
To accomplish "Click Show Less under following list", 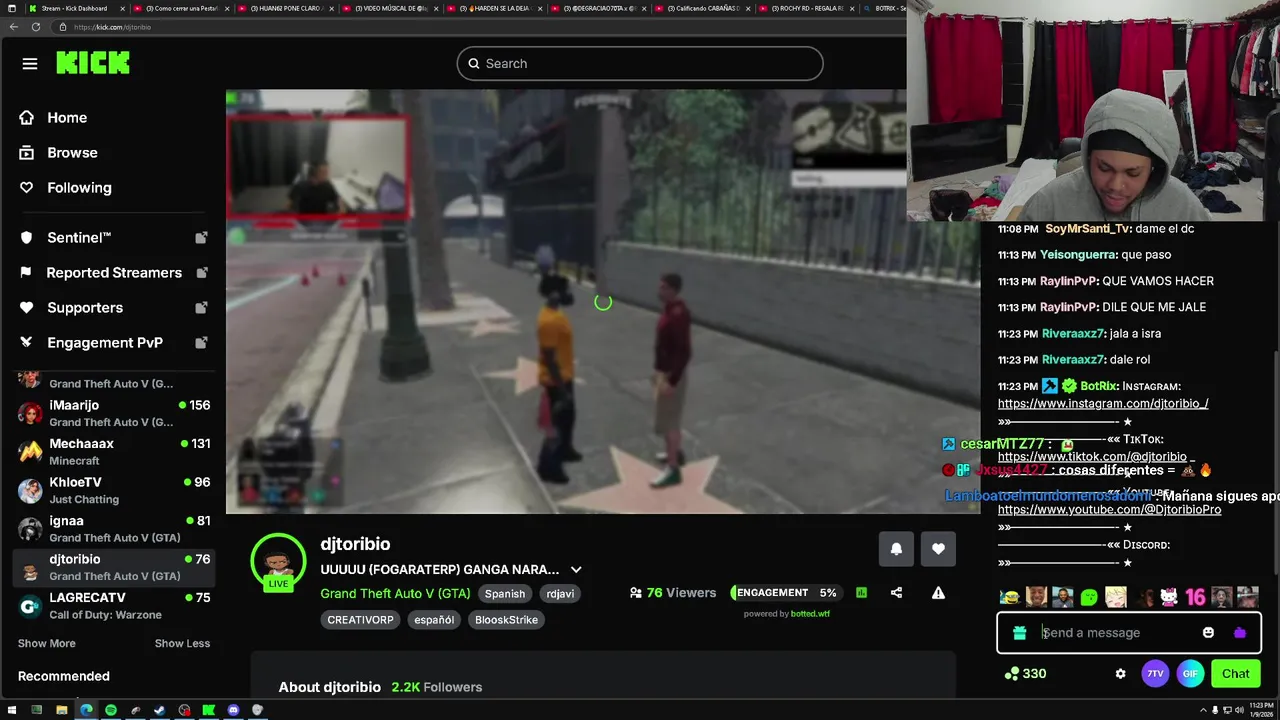I will (182, 644).
